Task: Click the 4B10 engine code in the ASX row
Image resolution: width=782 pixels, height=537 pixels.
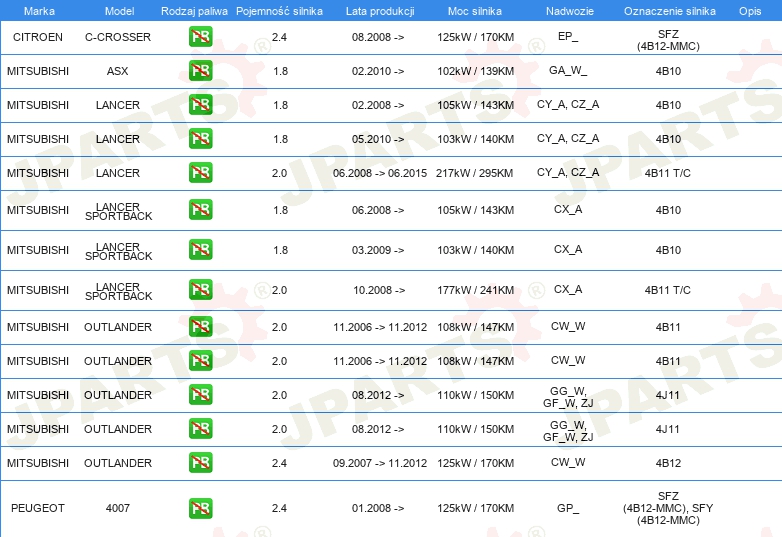Action: (x=668, y=71)
